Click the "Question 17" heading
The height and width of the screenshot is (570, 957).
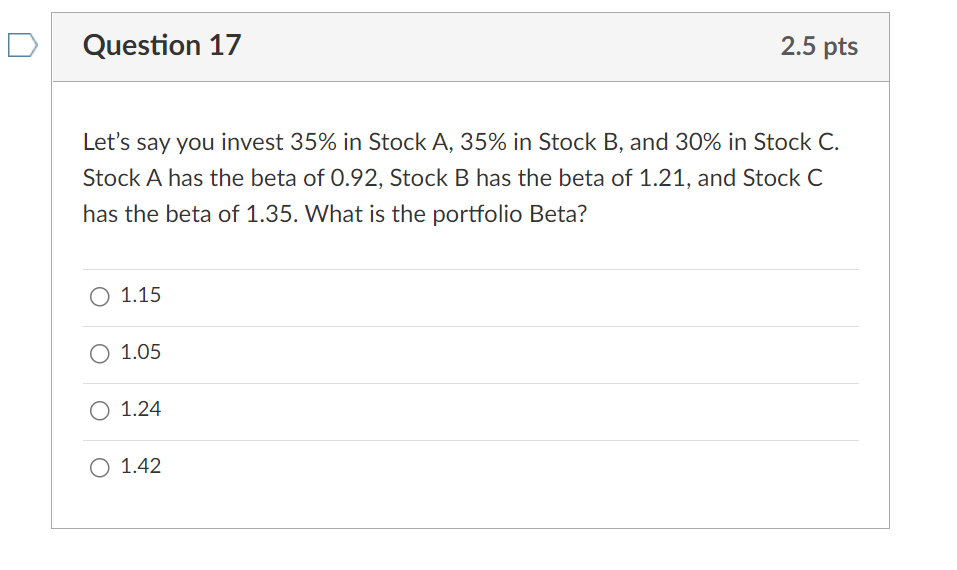click(162, 46)
